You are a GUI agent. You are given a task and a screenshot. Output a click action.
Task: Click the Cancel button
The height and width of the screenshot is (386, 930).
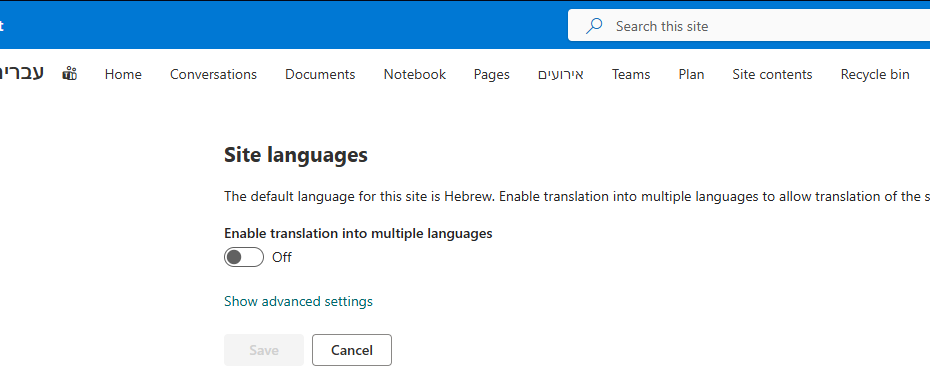[x=352, y=350]
